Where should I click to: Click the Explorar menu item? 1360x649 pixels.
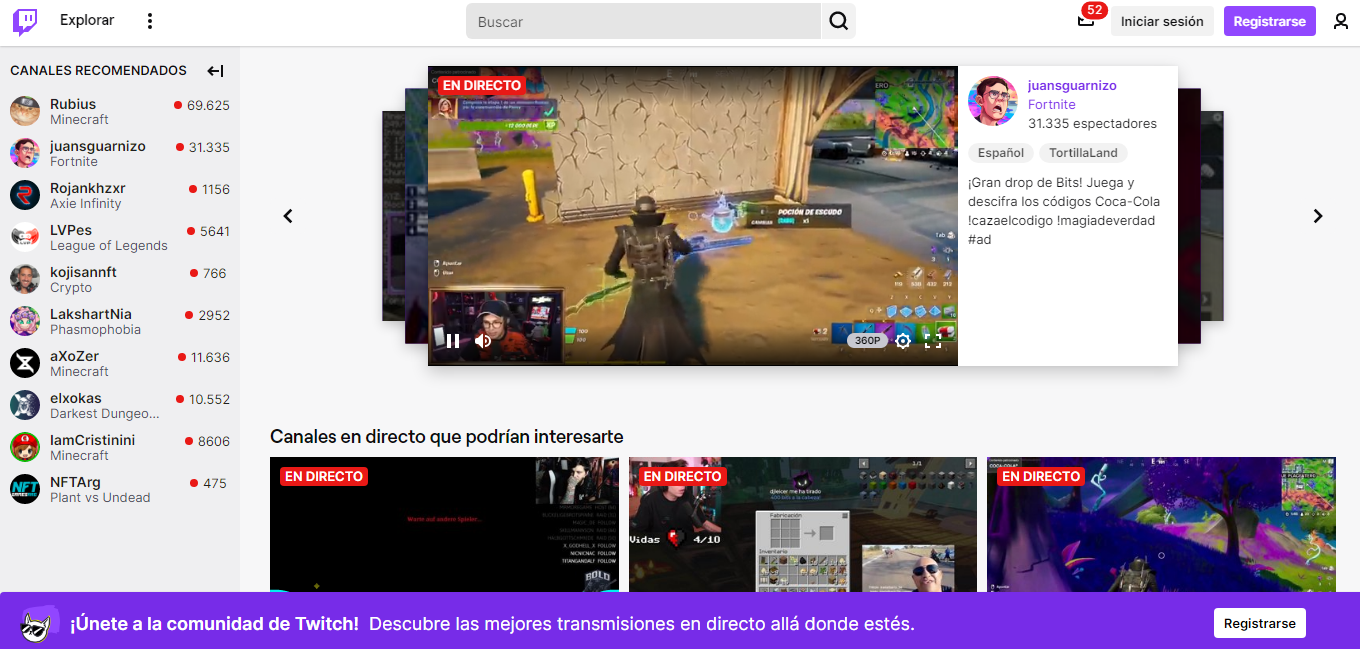pyautogui.click(x=87, y=20)
